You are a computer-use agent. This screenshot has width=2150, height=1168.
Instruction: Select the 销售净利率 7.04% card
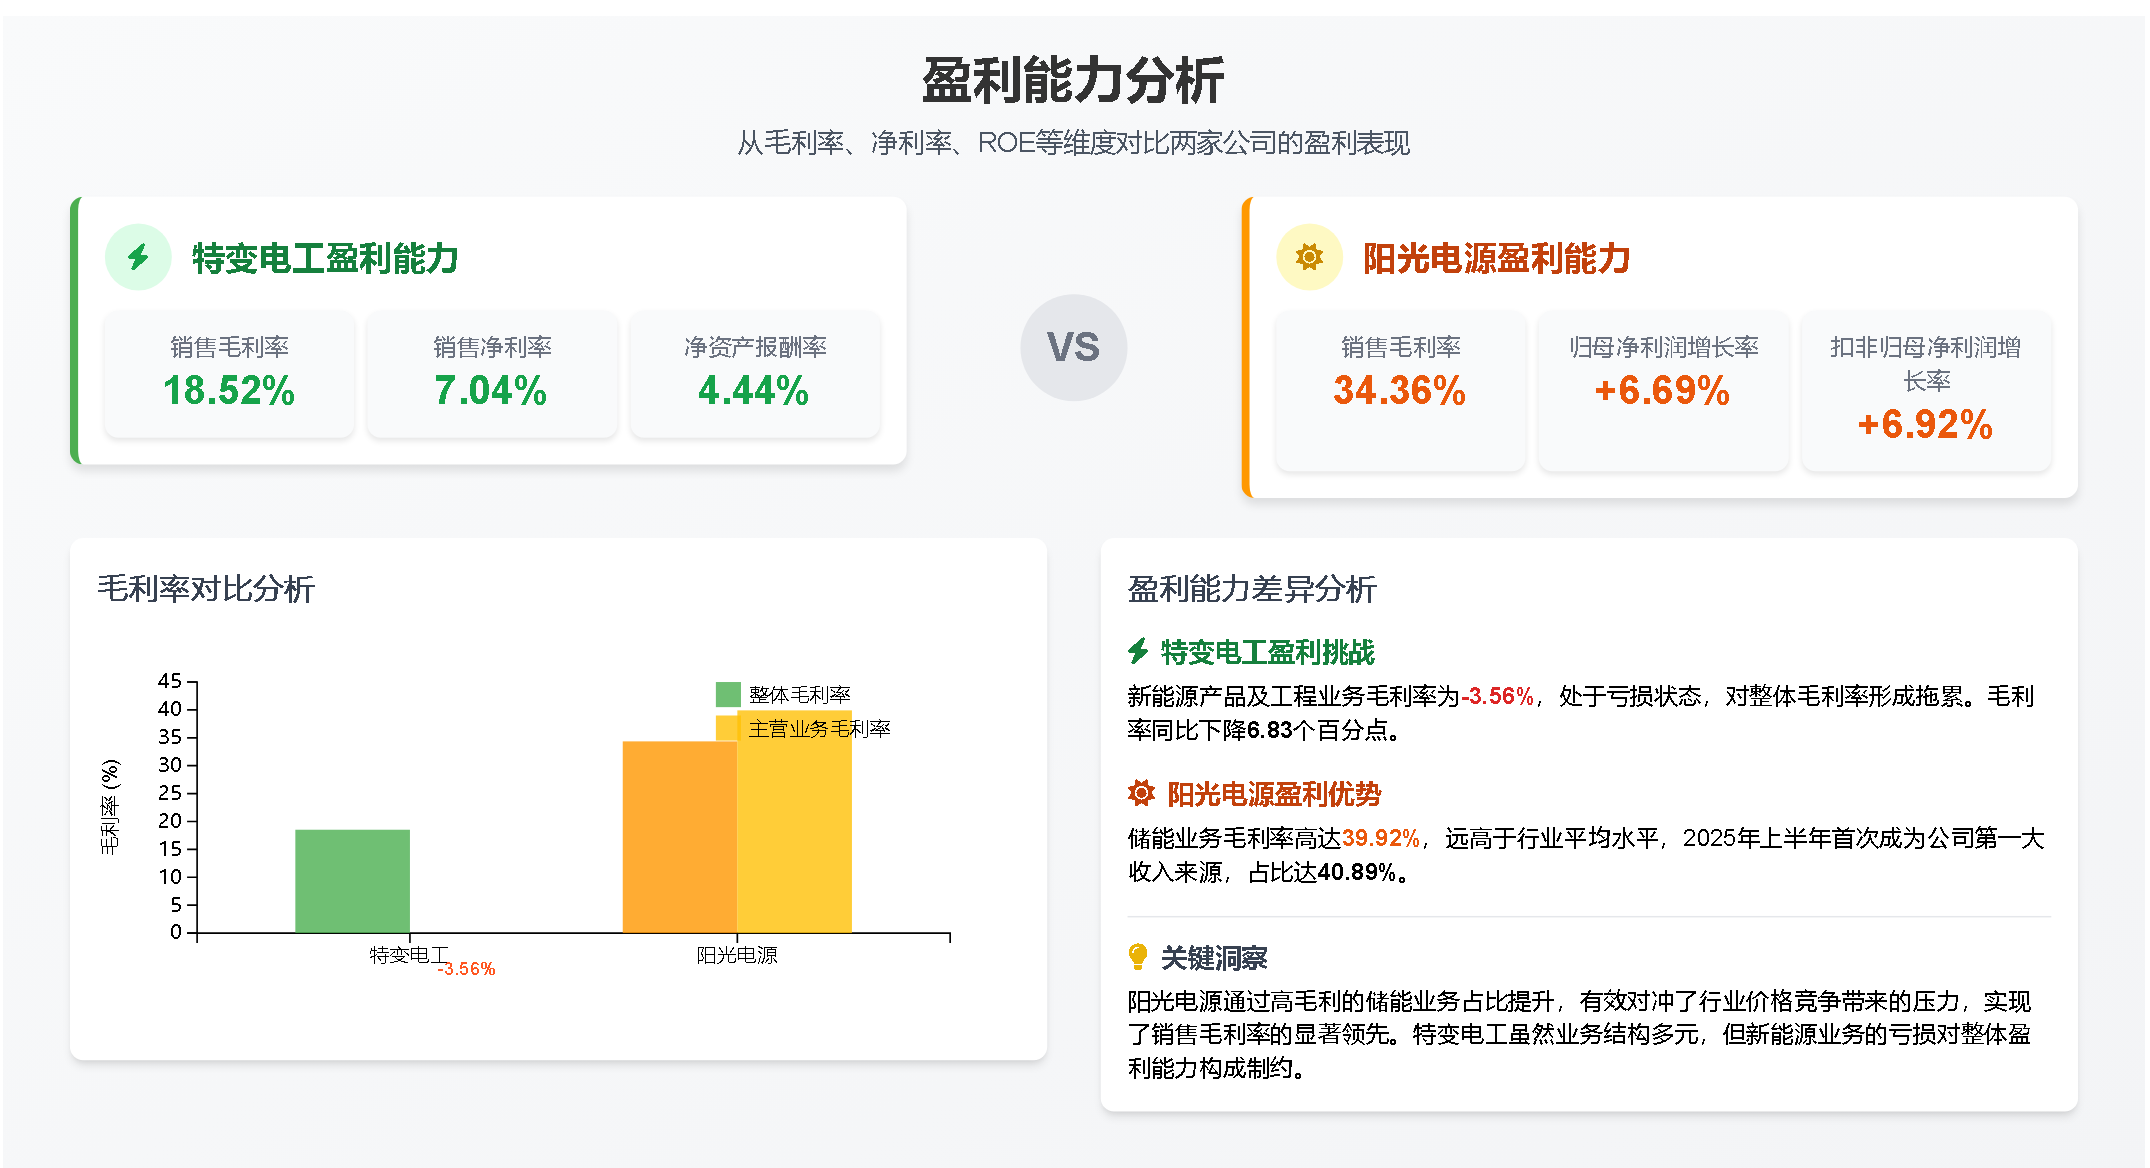click(x=492, y=374)
